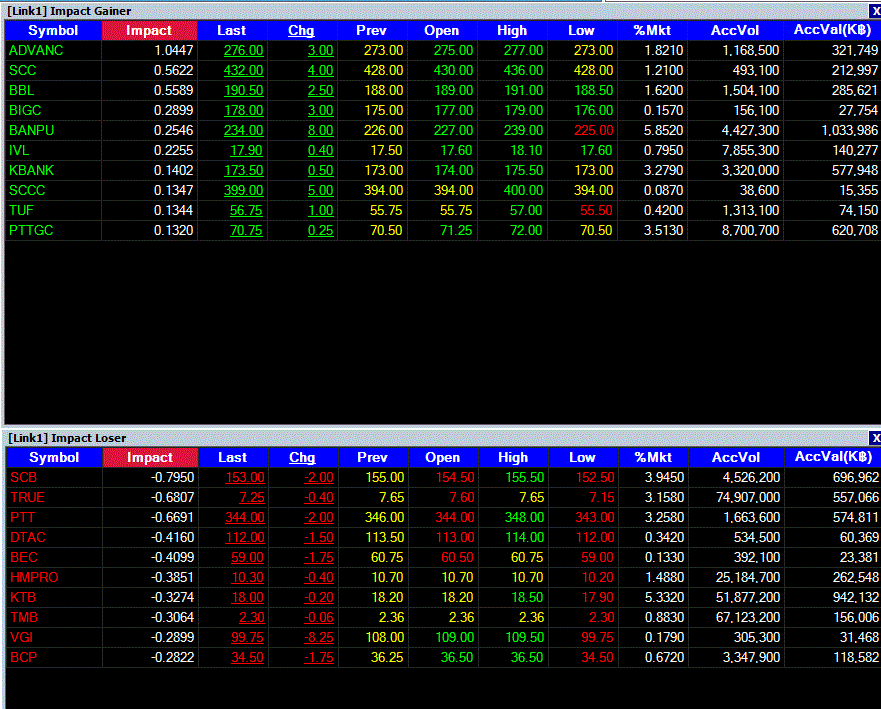Screen dimensions: 881x709
Task: Select the TMB symbol
Action: [24, 617]
